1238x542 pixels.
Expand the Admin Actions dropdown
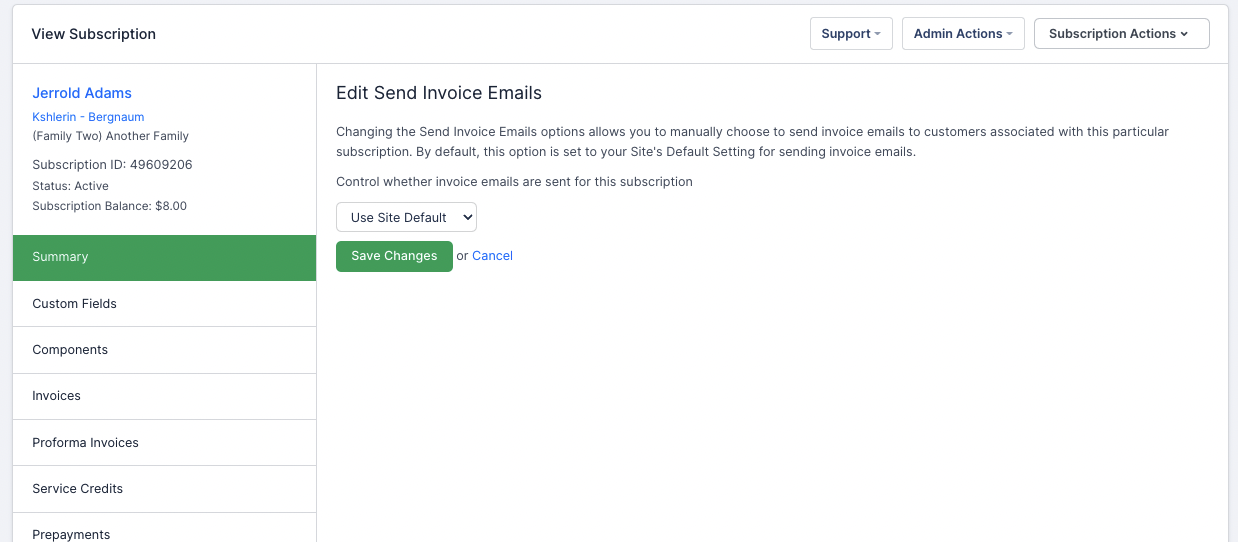(x=962, y=34)
